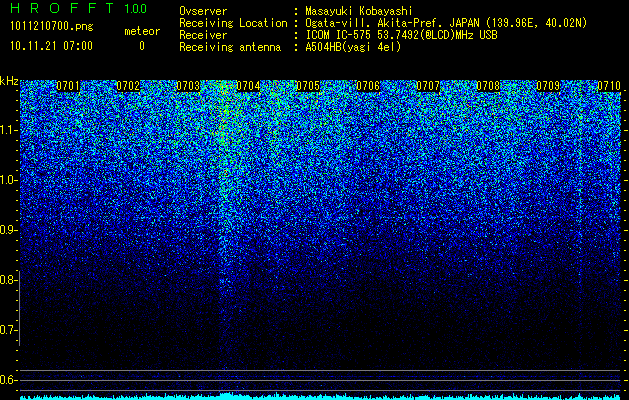Image resolution: width=629 pixels, height=400 pixels.
Task: Click the Receiving Location label
Action: 233,23
